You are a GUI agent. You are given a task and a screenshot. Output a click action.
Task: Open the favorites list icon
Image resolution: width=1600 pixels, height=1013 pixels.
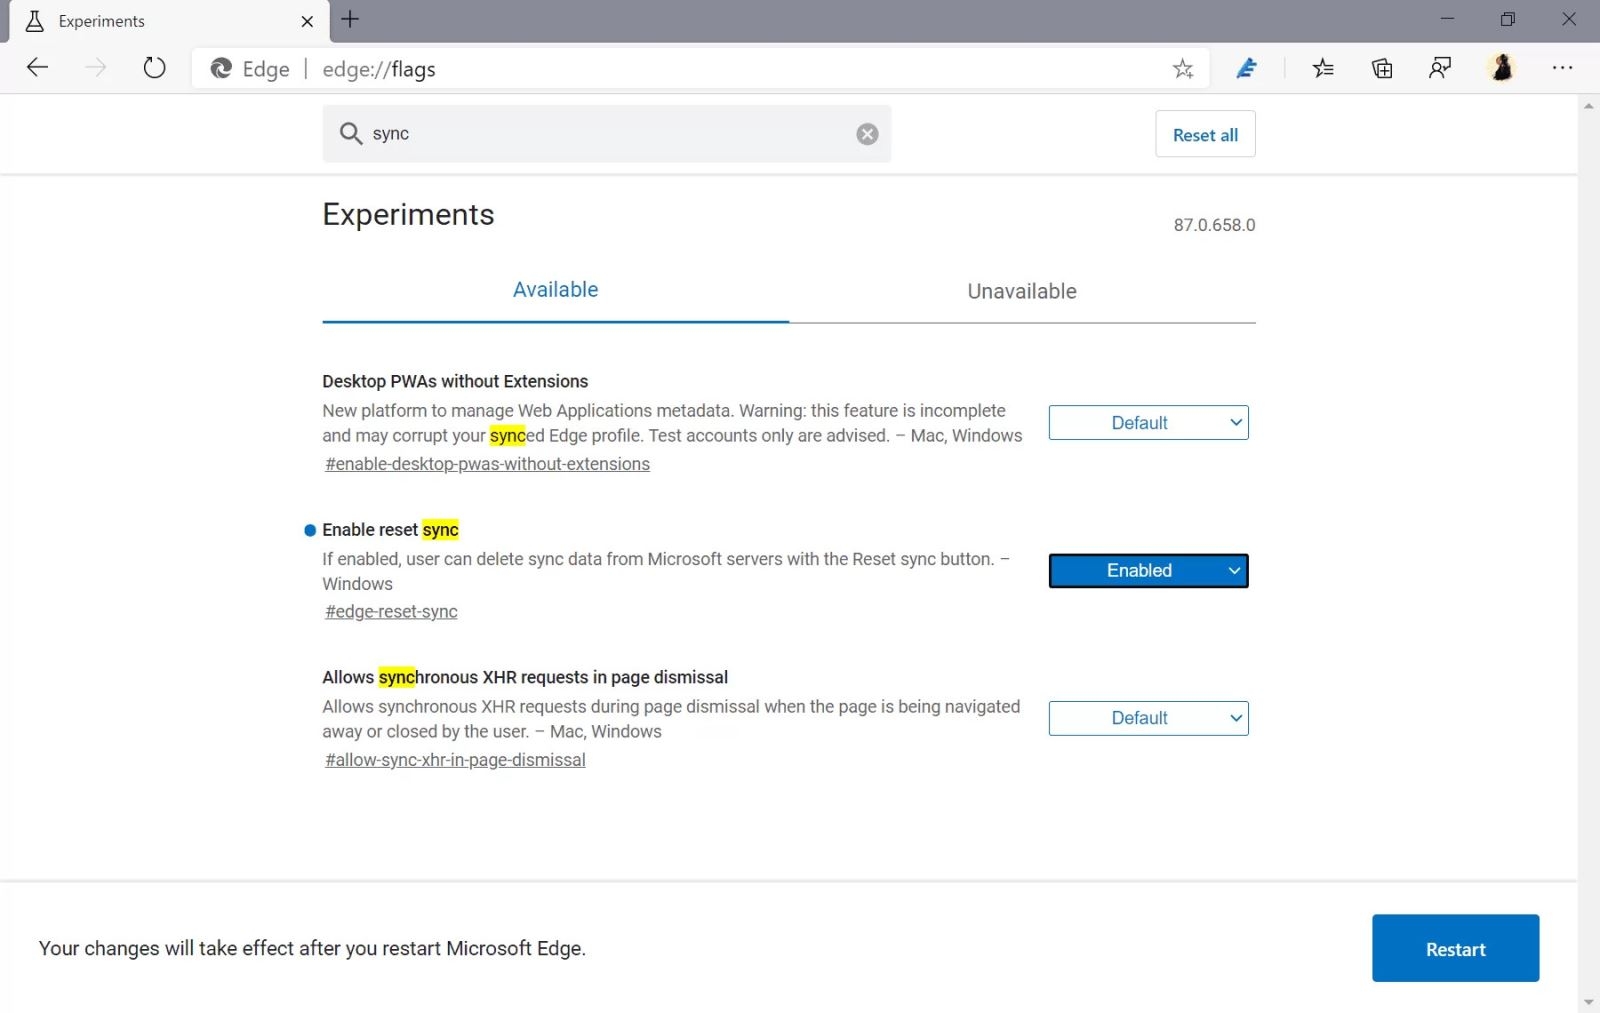coord(1323,68)
